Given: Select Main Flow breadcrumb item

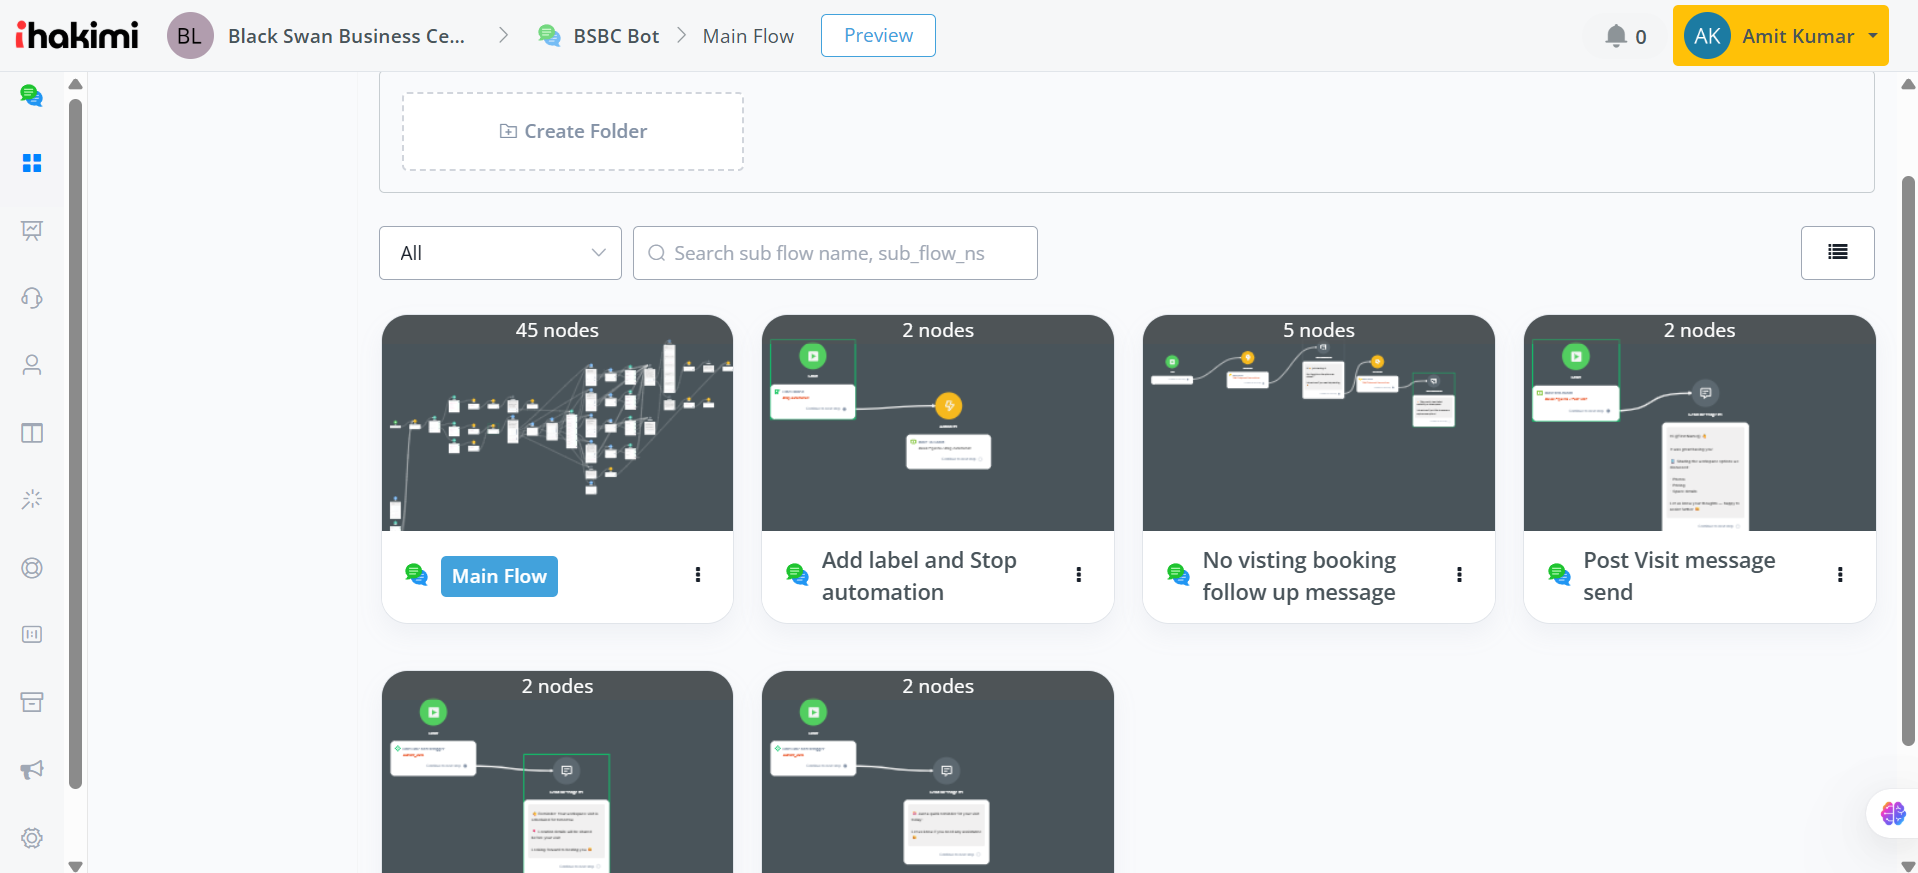Looking at the screenshot, I should pos(748,36).
